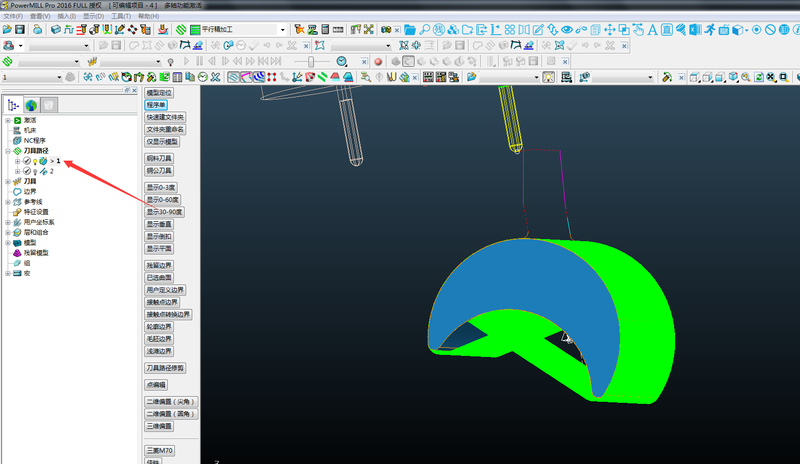The image size is (800, 464).
Task: Click the blue folder icon in top-right toolbar
Action: [x=410, y=30]
